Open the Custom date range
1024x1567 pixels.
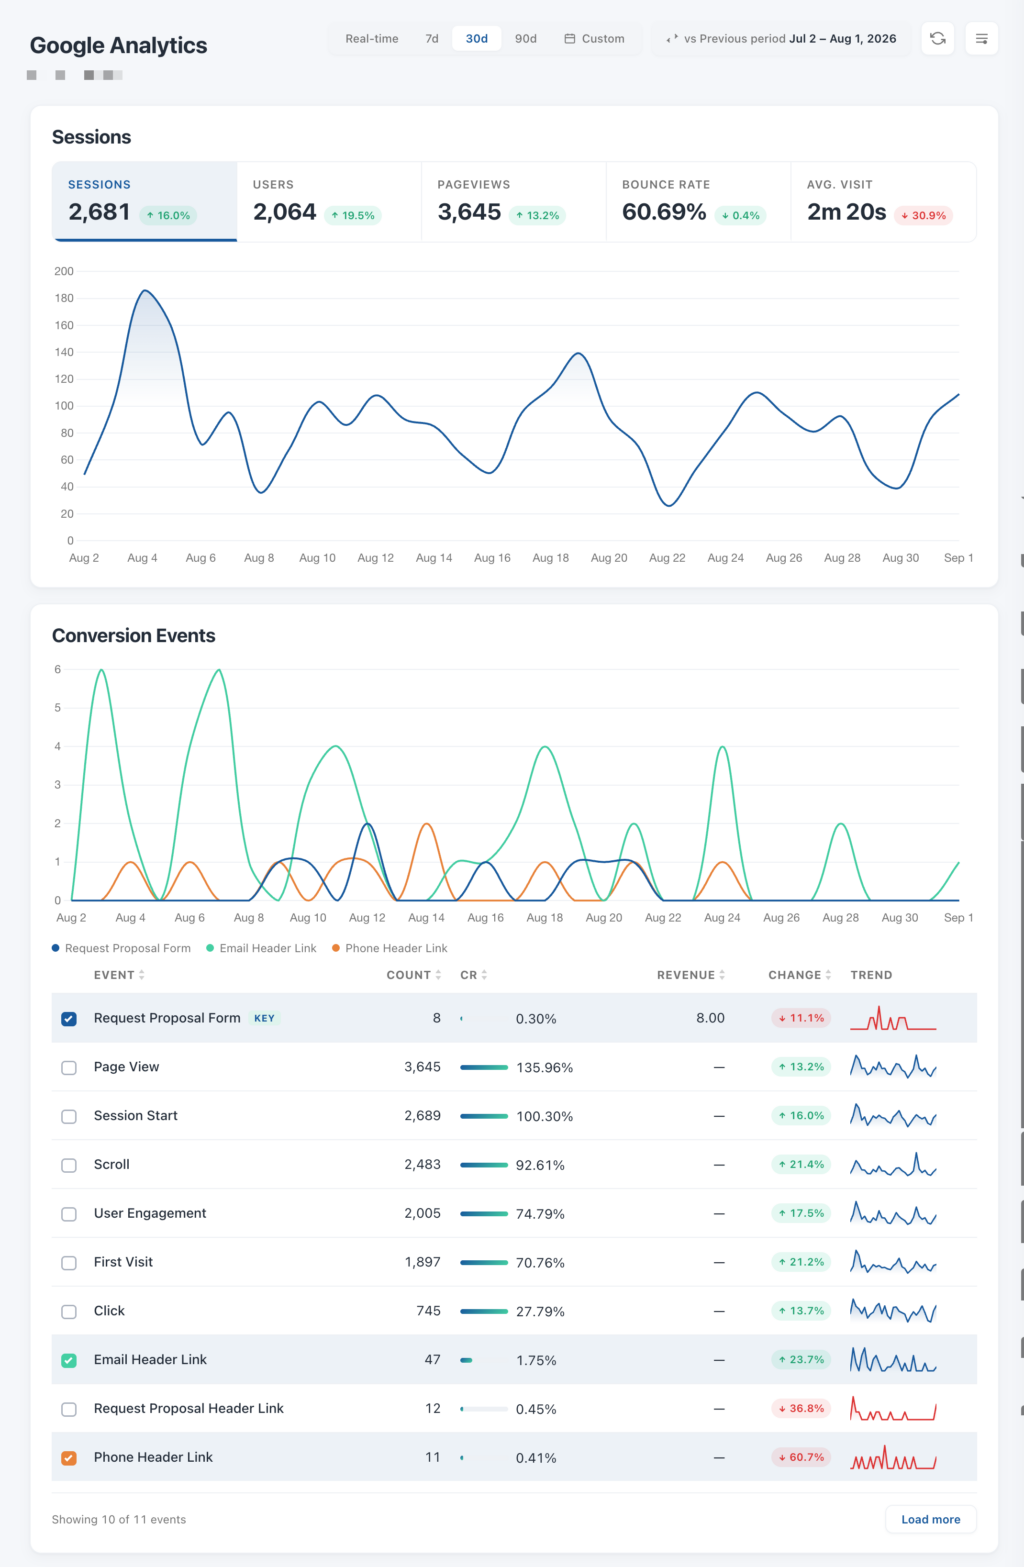click(x=594, y=39)
